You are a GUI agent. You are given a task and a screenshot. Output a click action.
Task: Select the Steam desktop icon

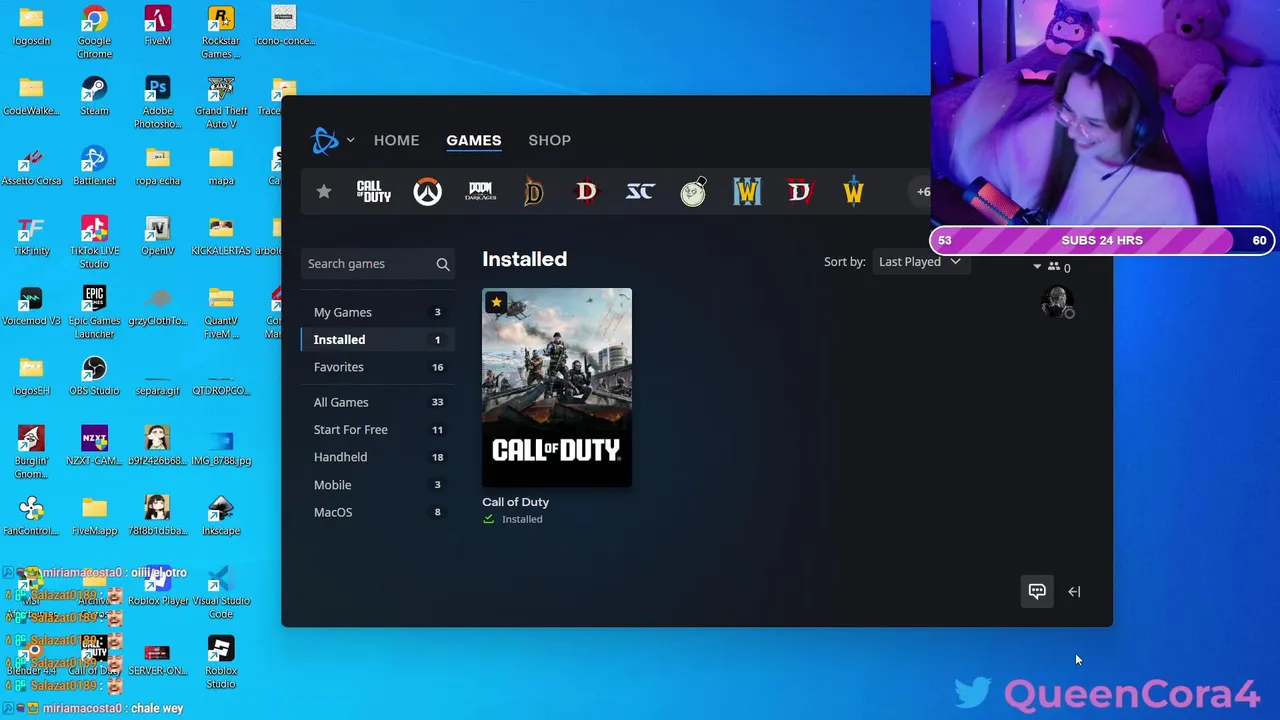(94, 97)
